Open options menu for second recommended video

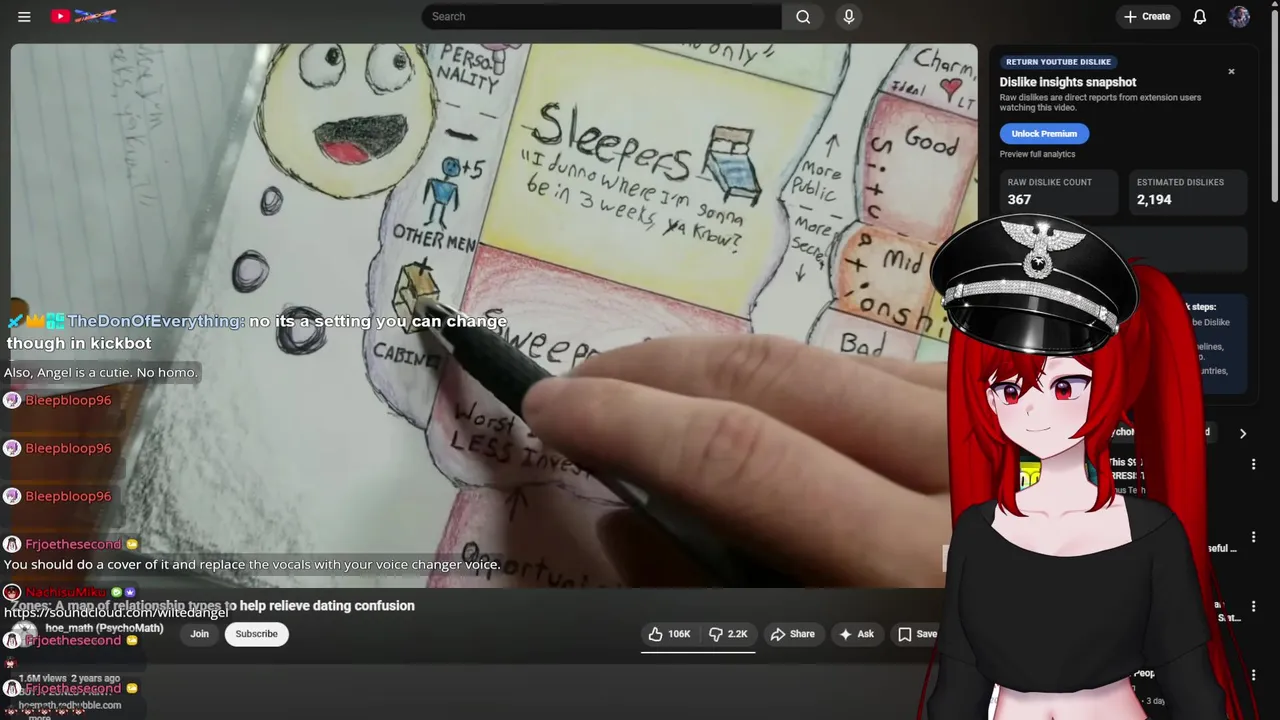click(x=1253, y=536)
